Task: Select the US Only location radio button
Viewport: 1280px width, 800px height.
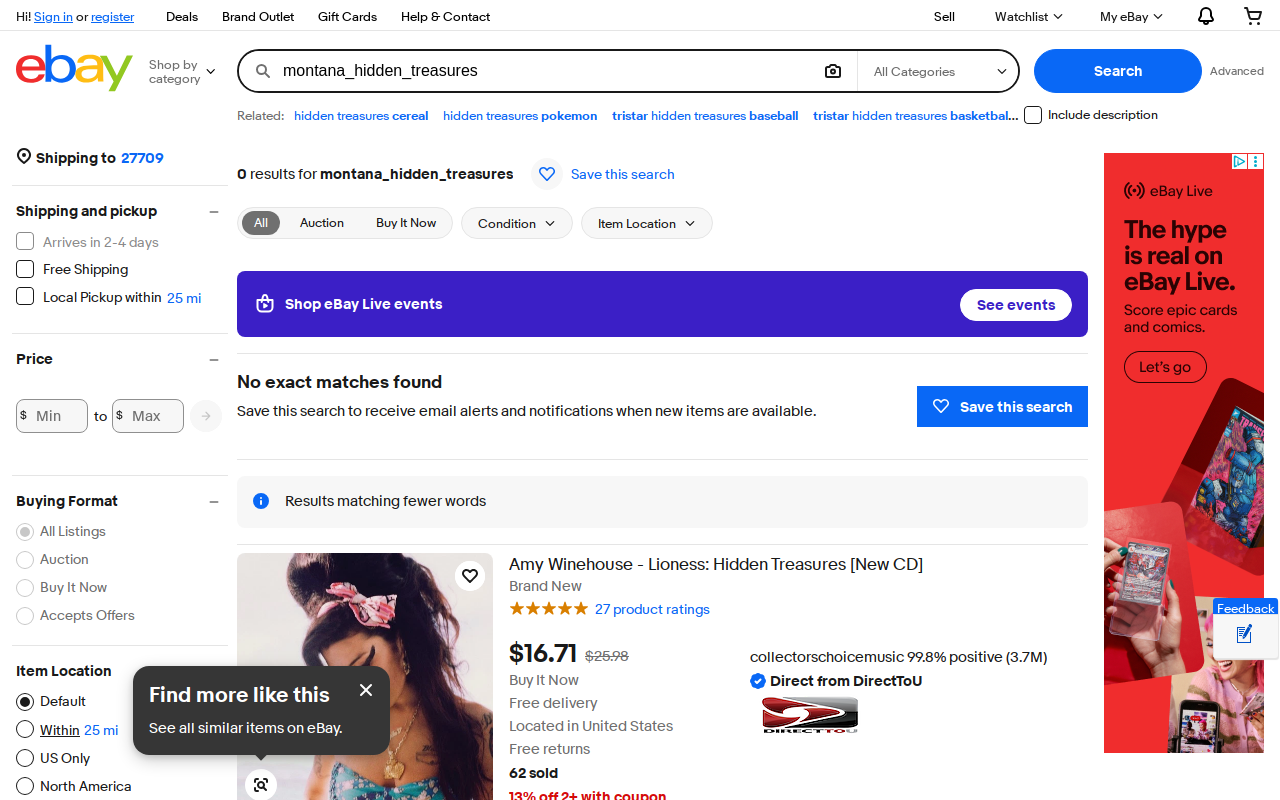Action: (x=25, y=758)
